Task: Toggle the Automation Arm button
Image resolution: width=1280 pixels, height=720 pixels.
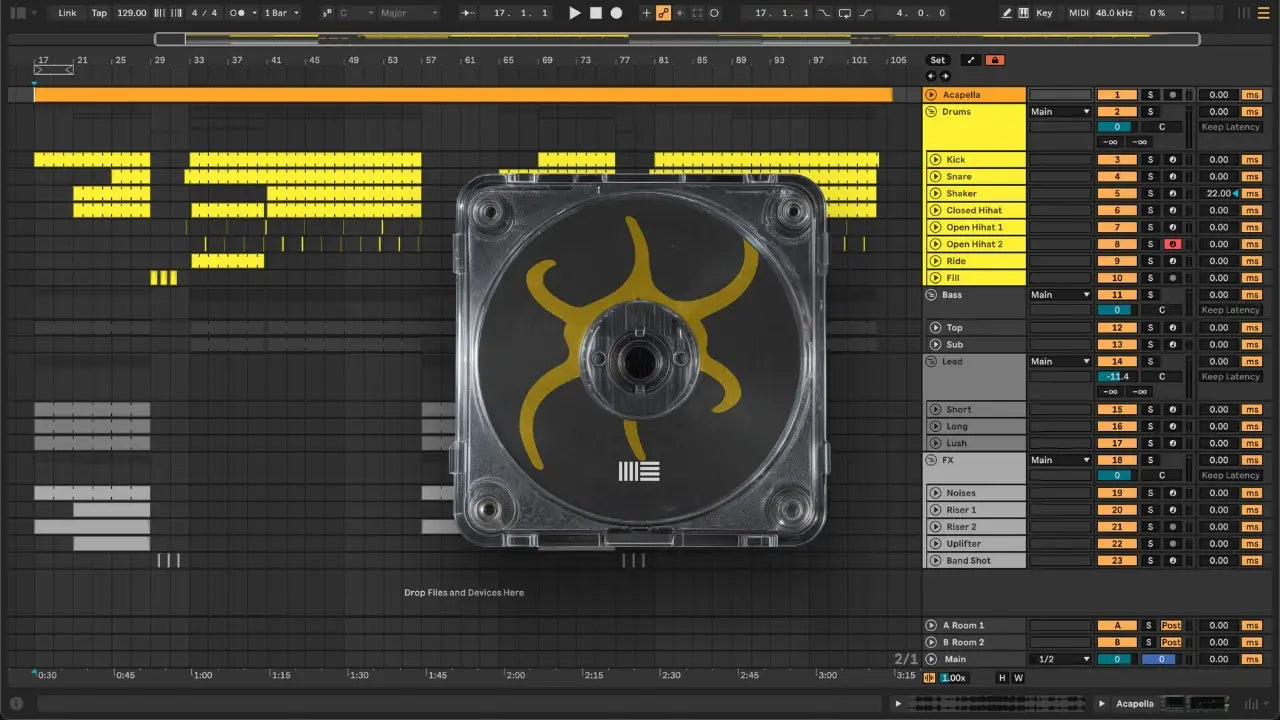Action: pyautogui.click(x=663, y=13)
